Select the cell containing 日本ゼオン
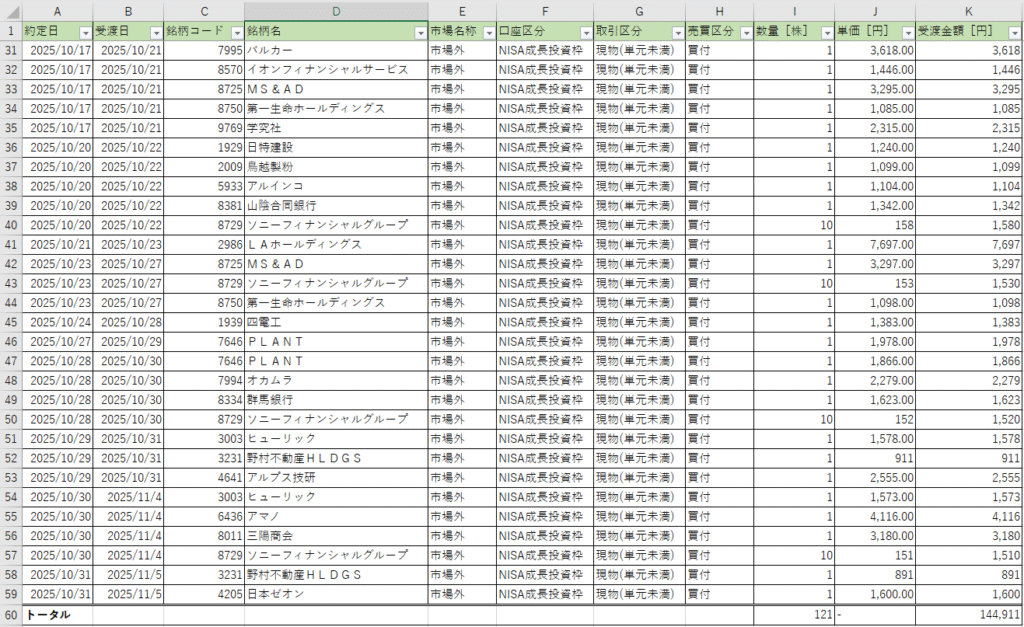This screenshot has height=627, width=1024. point(336,593)
